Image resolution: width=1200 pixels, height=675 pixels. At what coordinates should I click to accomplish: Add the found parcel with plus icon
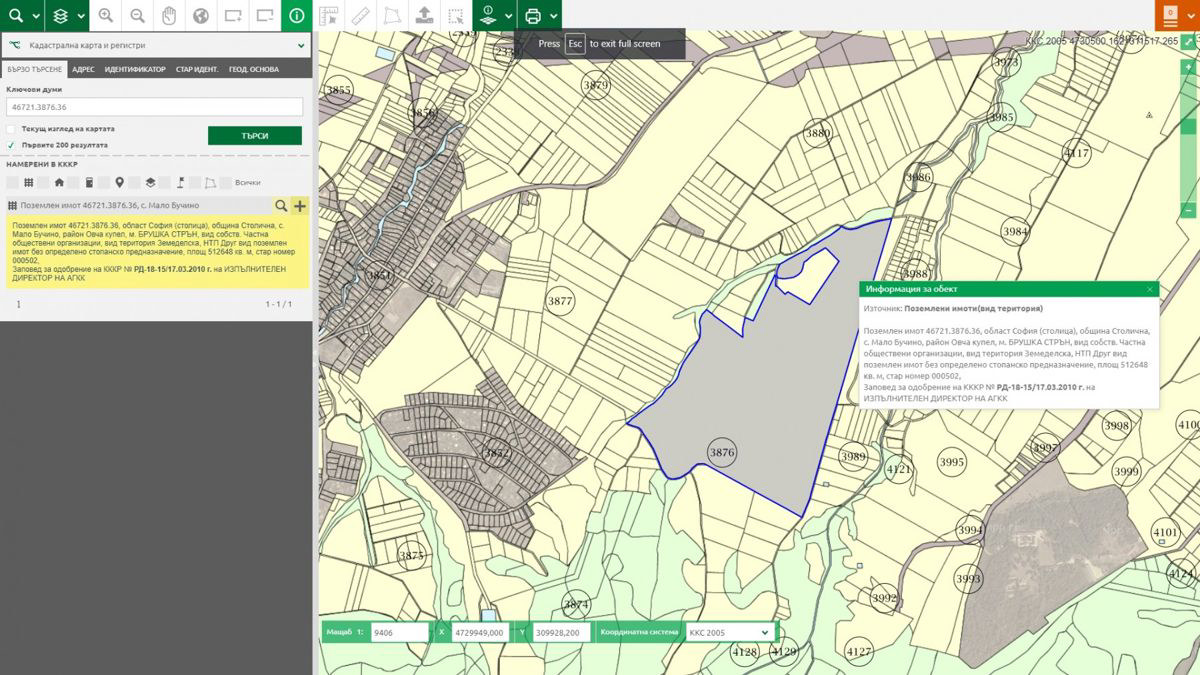[300, 205]
